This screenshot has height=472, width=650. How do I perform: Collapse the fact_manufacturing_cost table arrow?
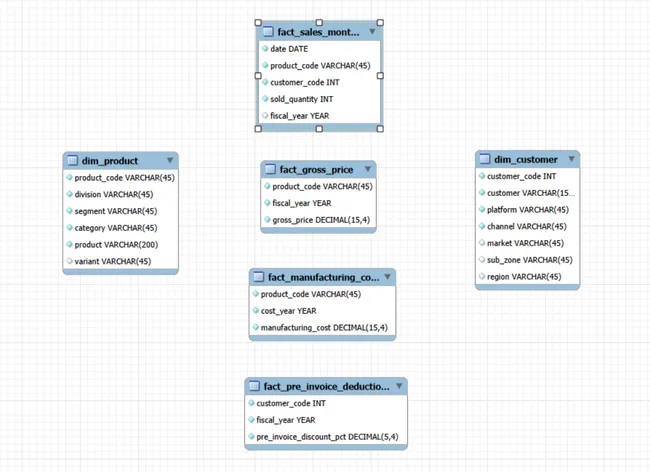coord(387,277)
